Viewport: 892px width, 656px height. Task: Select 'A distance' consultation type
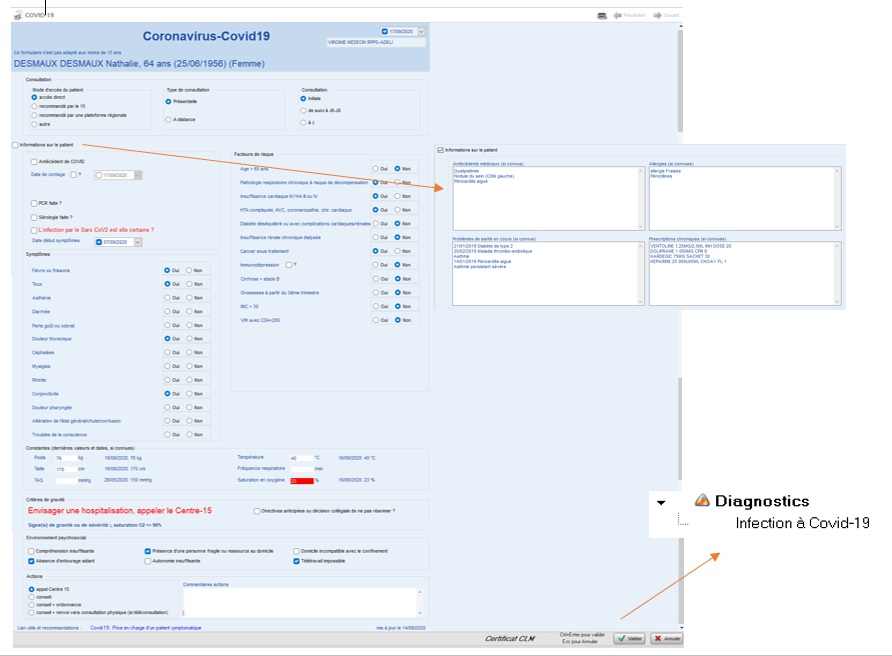tap(169, 120)
